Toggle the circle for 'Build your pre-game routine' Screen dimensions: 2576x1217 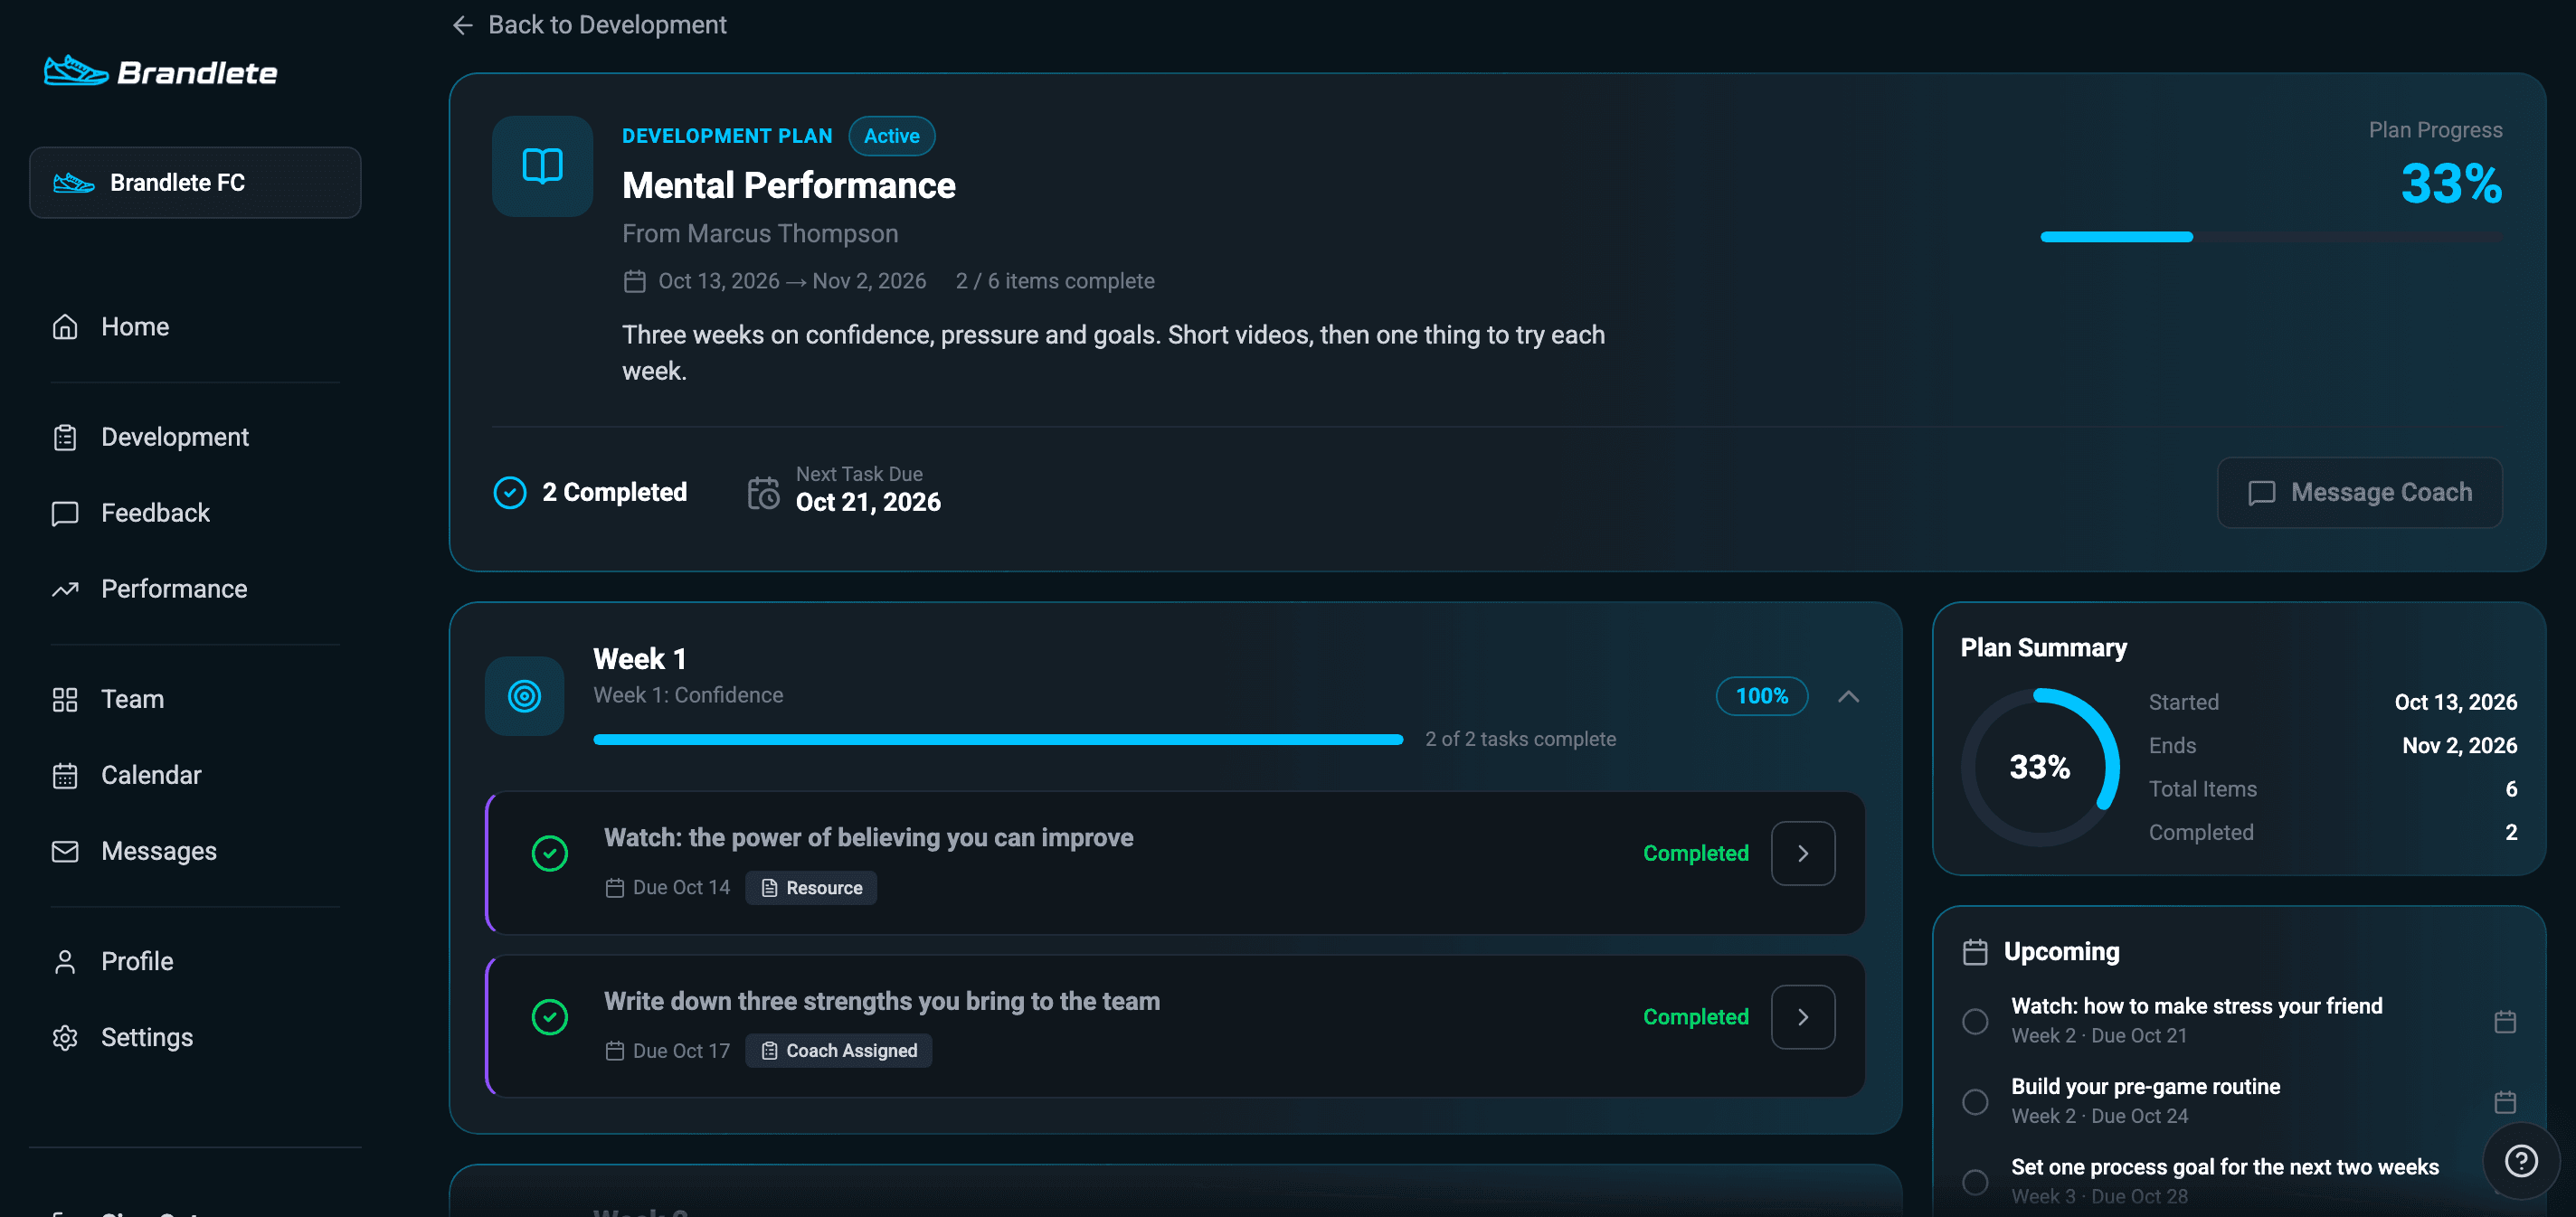click(1975, 1101)
